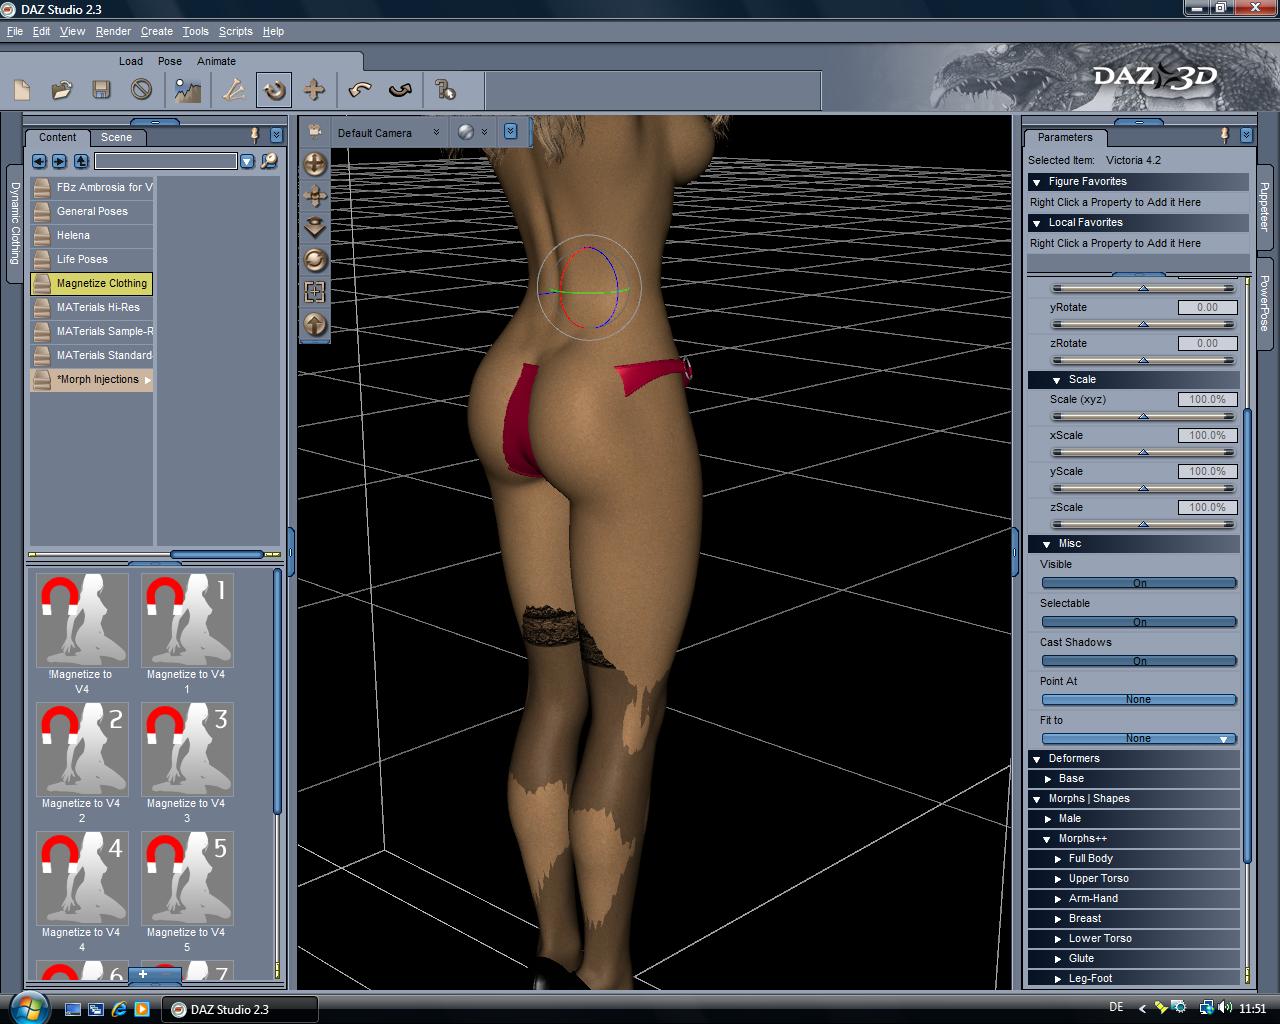
Task: Open the viewport draw style sphere dropdown
Action: [x=472, y=132]
